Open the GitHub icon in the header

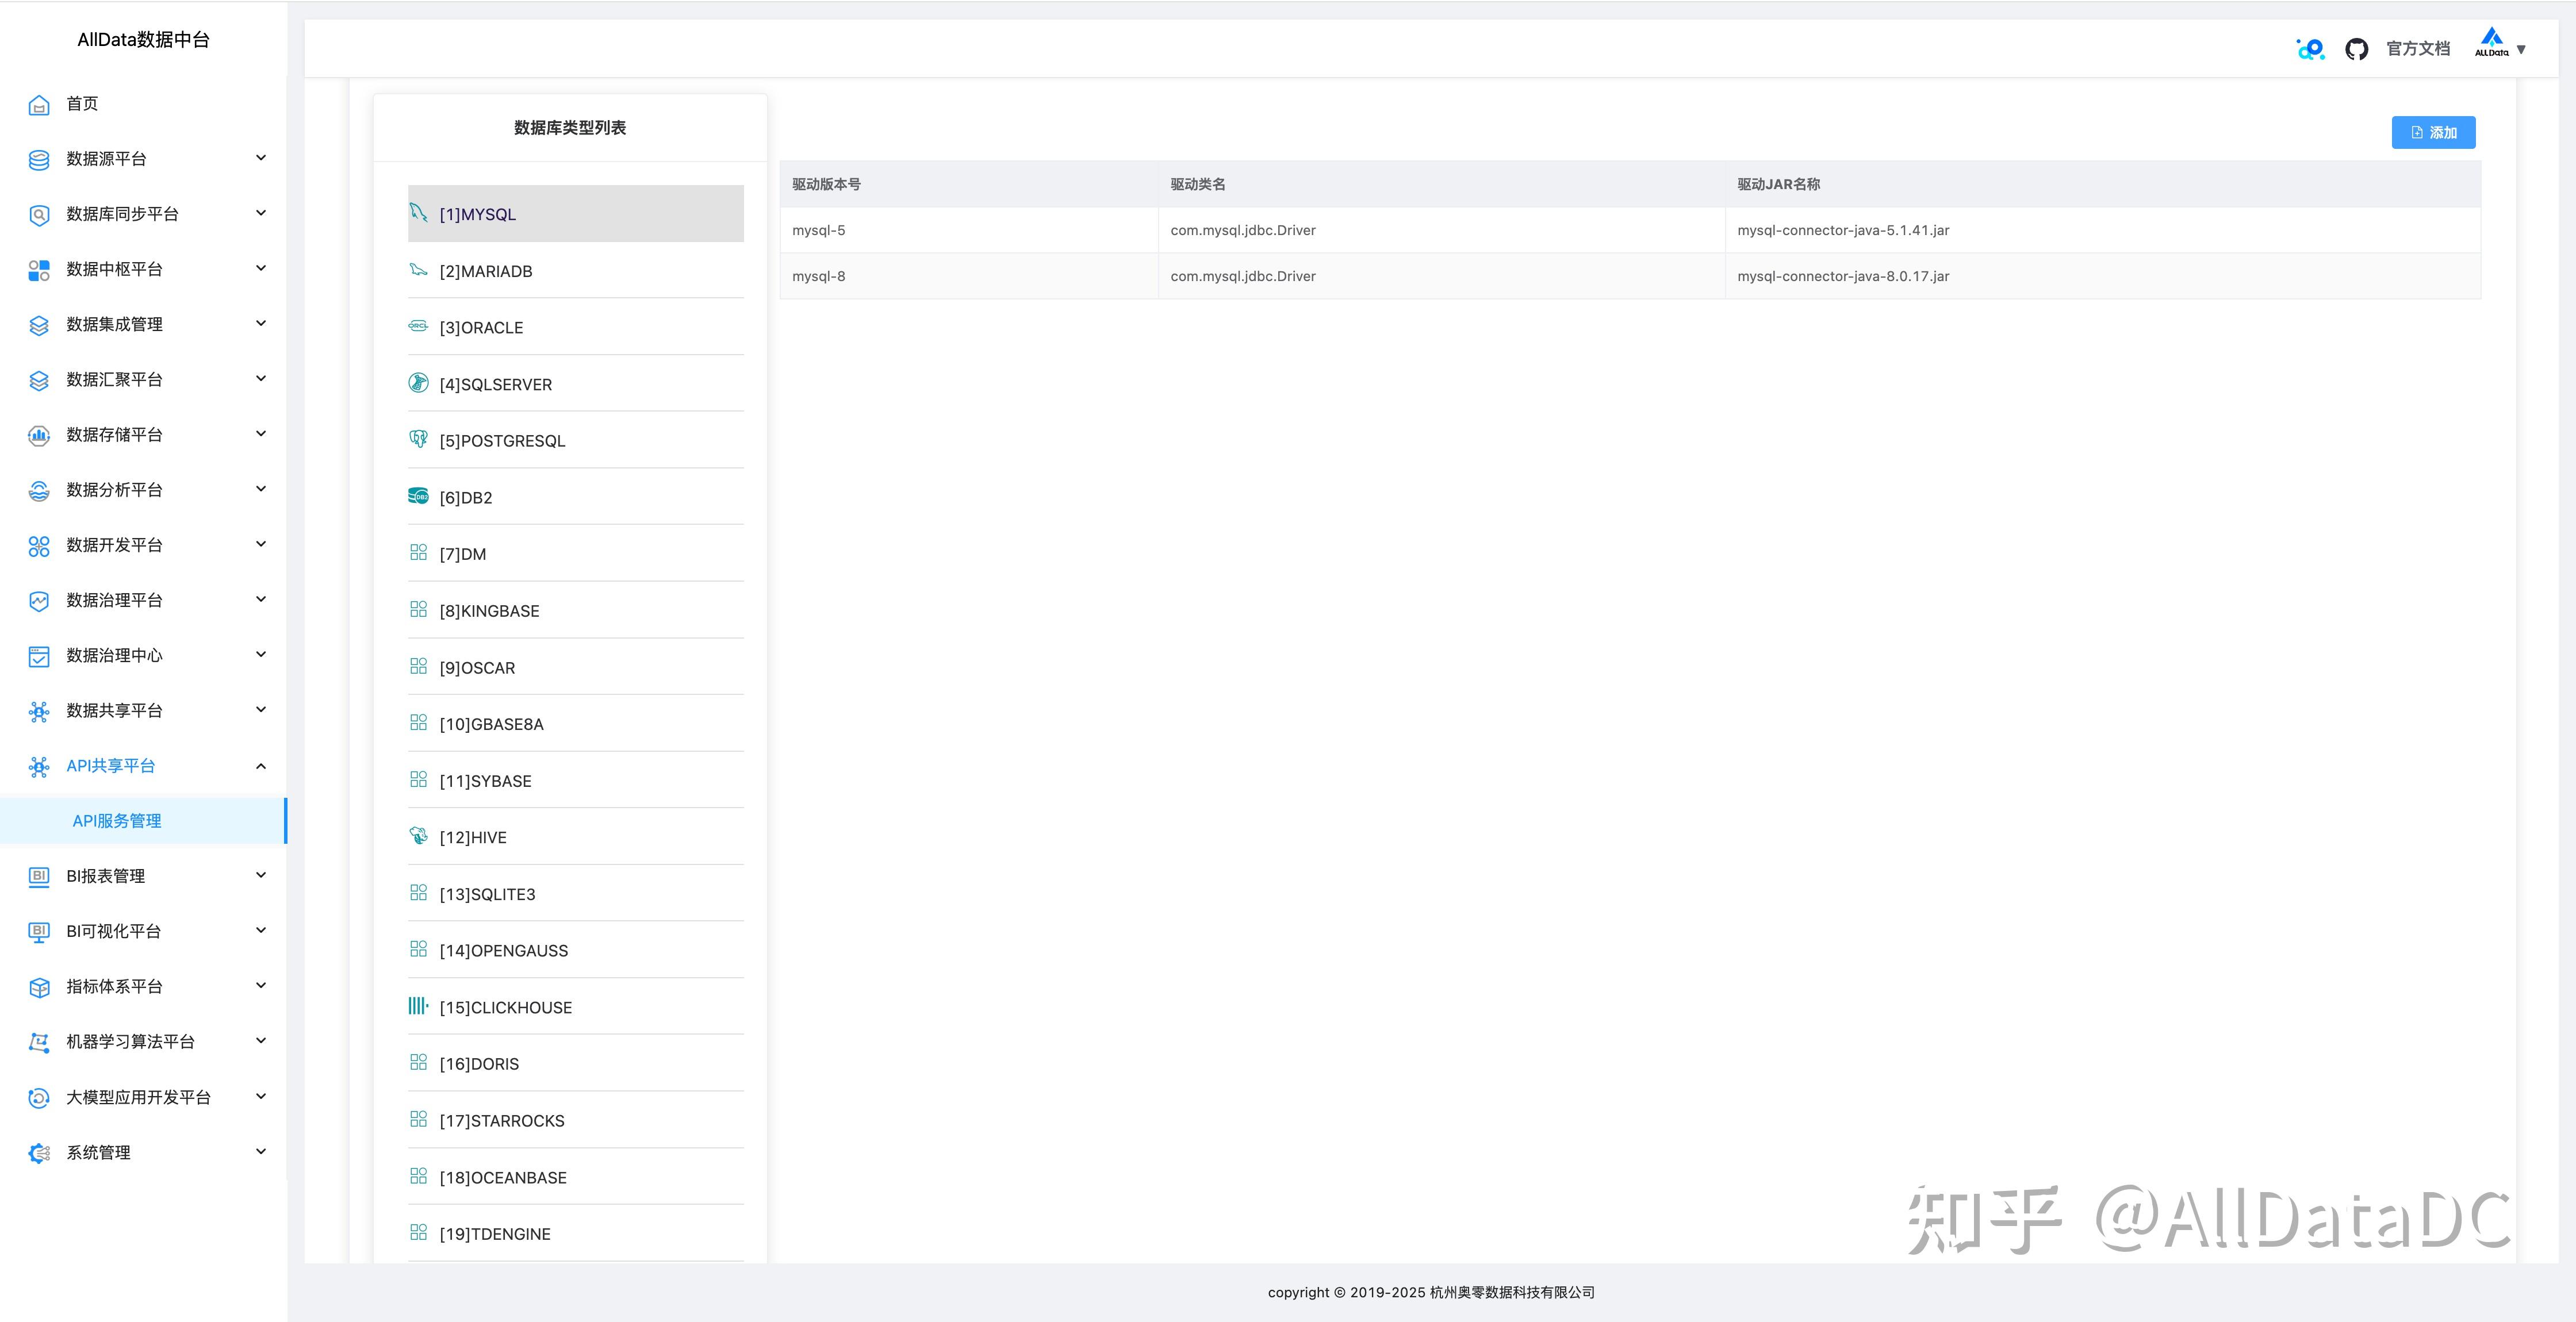pyautogui.click(x=2357, y=49)
